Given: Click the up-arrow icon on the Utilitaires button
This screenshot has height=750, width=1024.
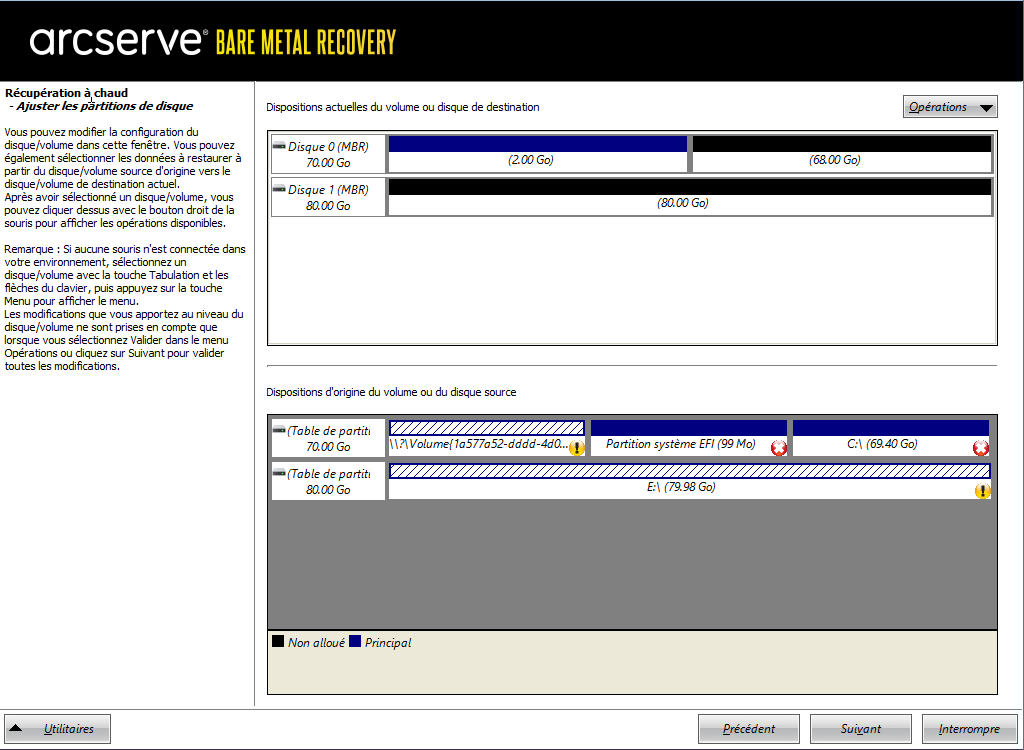Looking at the screenshot, I should point(16,728).
